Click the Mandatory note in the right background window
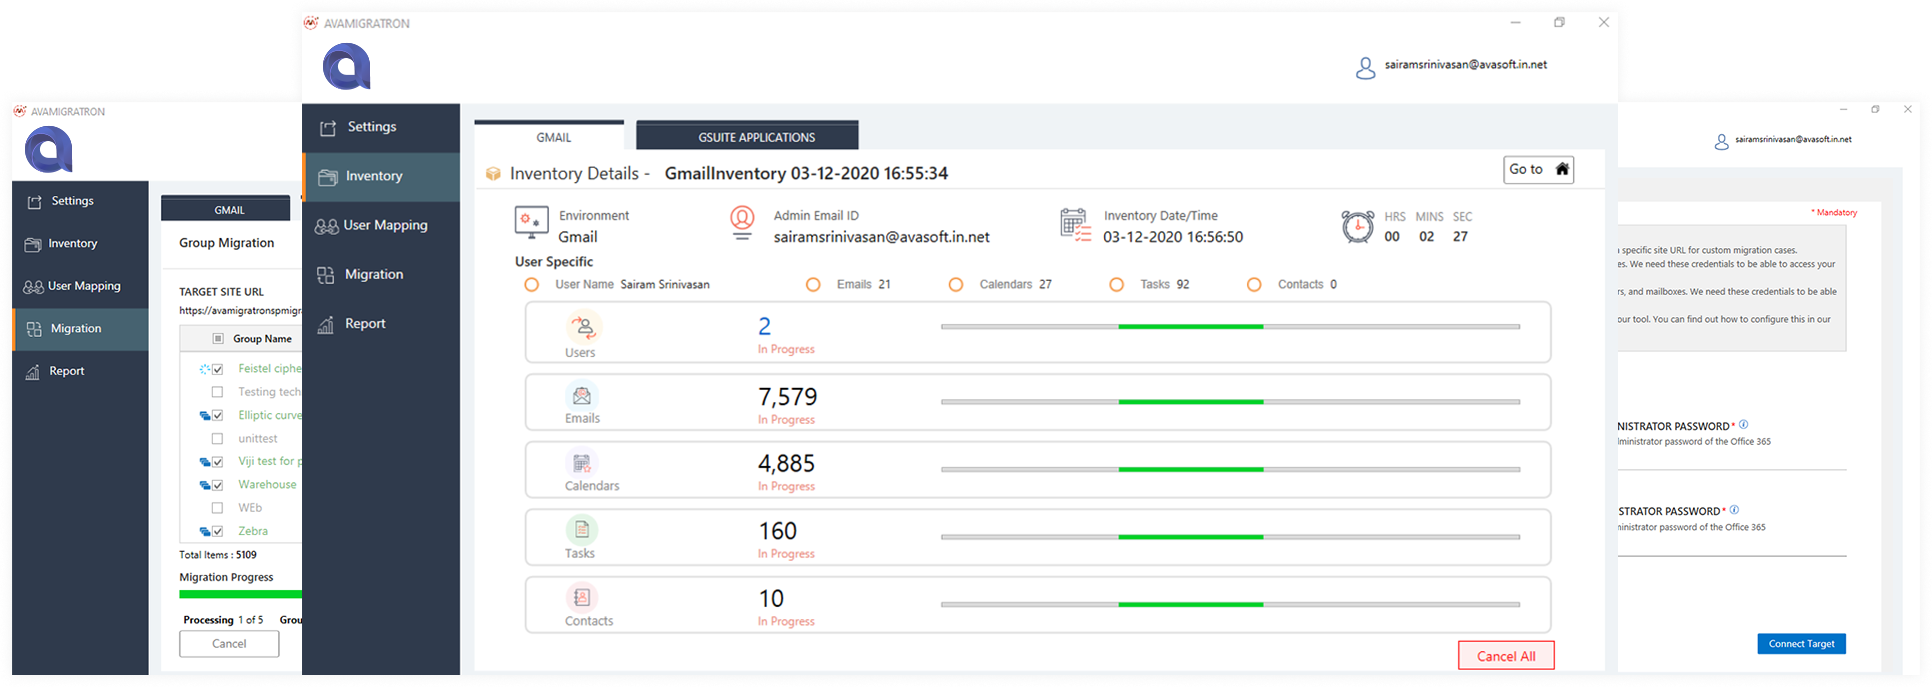The width and height of the screenshot is (1932, 687). click(1834, 212)
